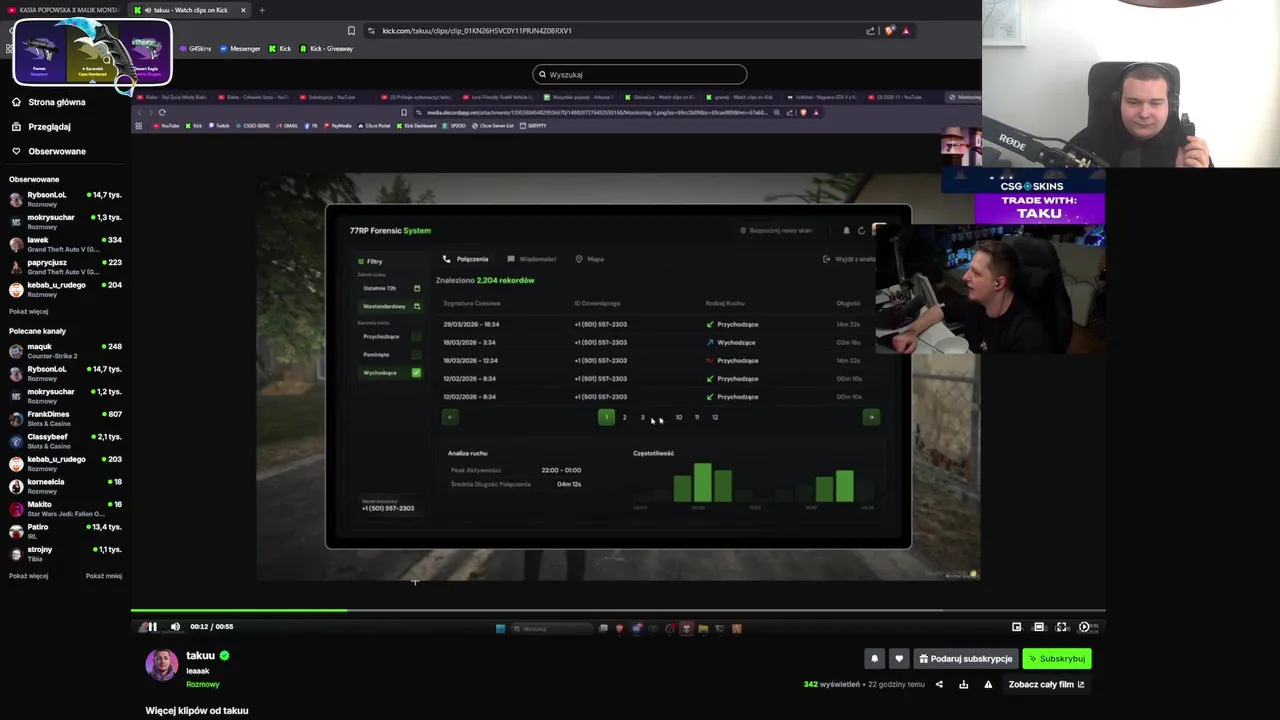Screen dimensions: 1280x720
Task: Collapse recommended channels with Pokaż mniej
Action: coord(104,576)
